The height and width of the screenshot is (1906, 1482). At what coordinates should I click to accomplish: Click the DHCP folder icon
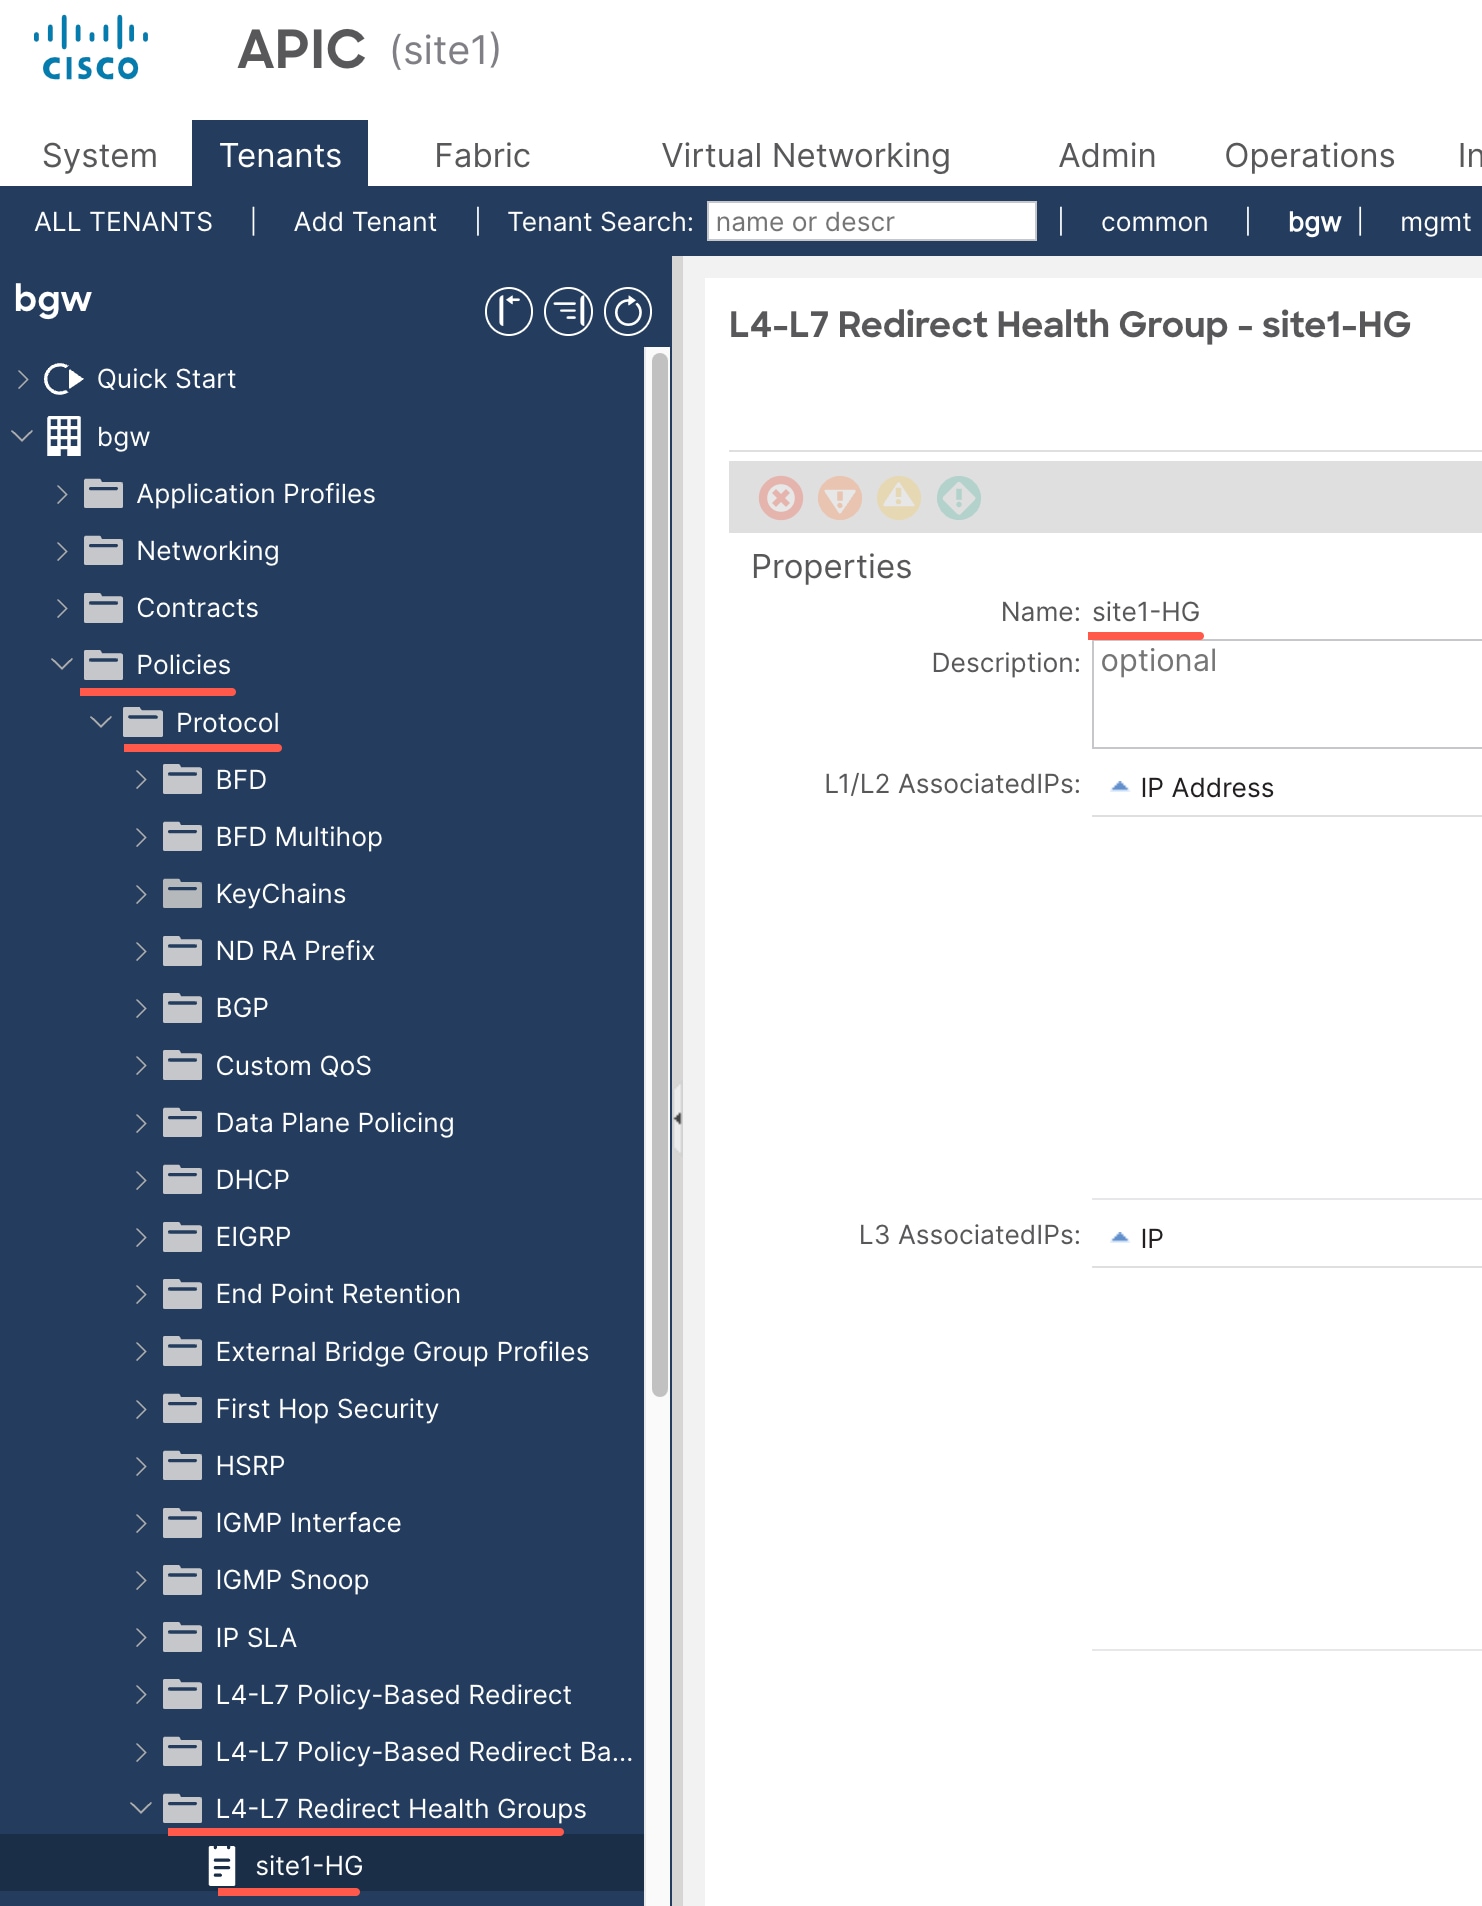tap(182, 1180)
